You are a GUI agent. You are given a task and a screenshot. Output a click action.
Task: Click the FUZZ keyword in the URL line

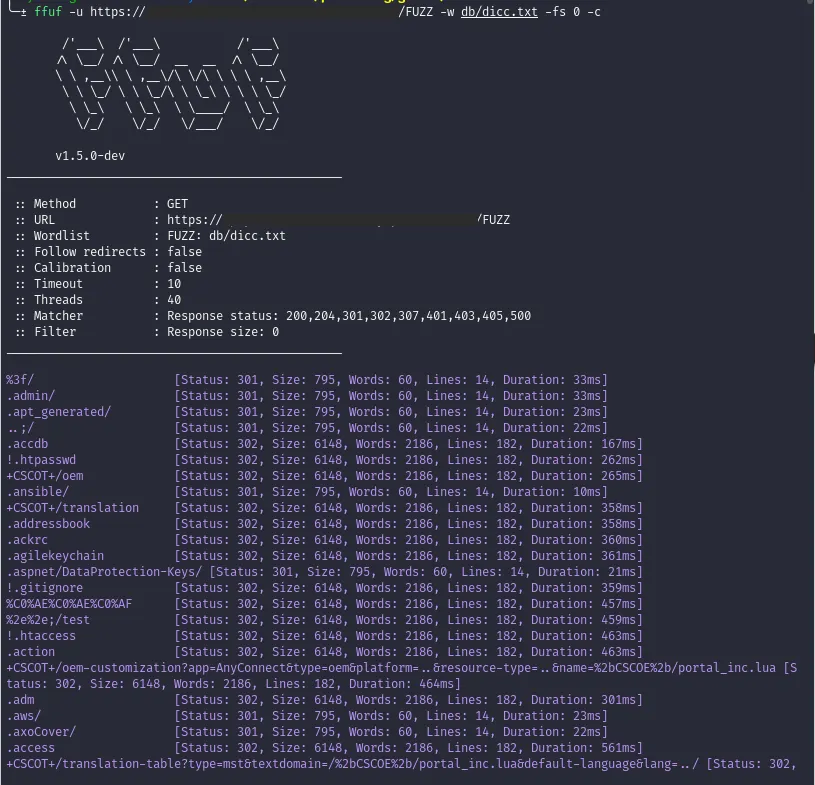point(496,220)
